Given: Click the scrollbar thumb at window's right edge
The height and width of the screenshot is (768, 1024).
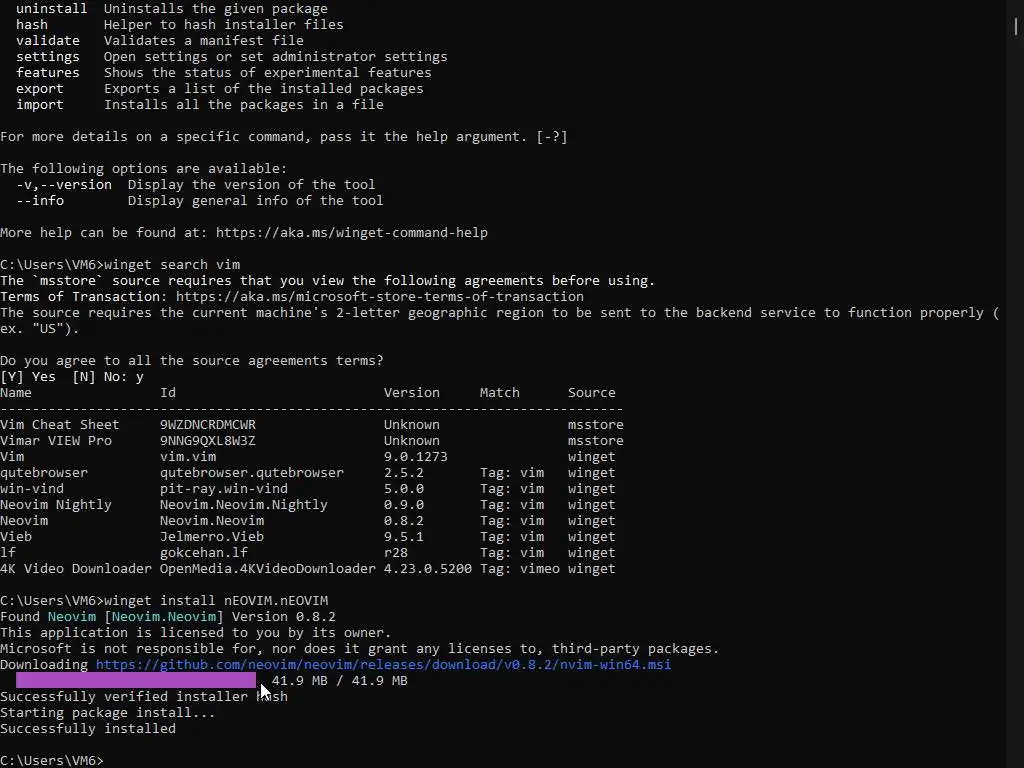Looking at the screenshot, I should coord(1016,25).
